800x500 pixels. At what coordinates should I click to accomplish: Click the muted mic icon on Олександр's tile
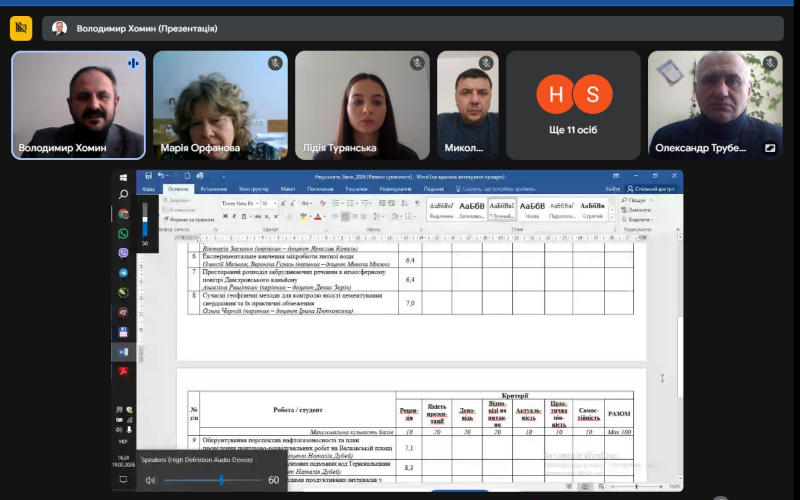click(770, 63)
